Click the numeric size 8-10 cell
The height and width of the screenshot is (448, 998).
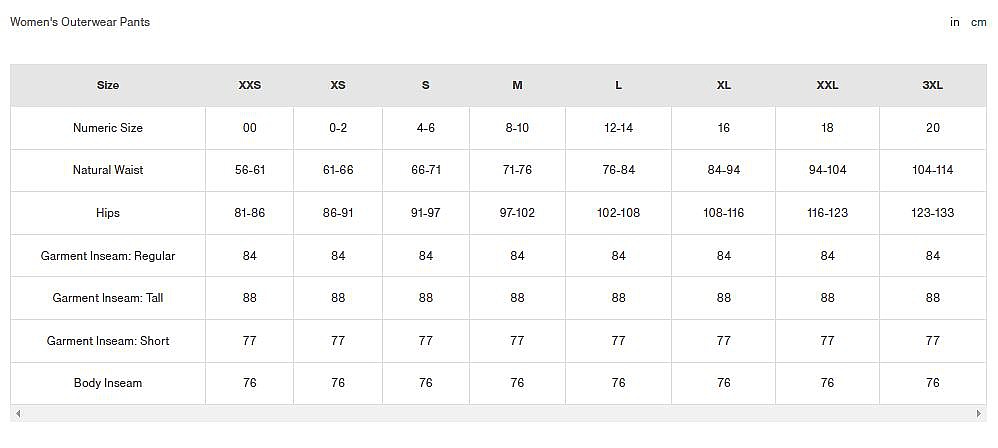click(x=517, y=128)
